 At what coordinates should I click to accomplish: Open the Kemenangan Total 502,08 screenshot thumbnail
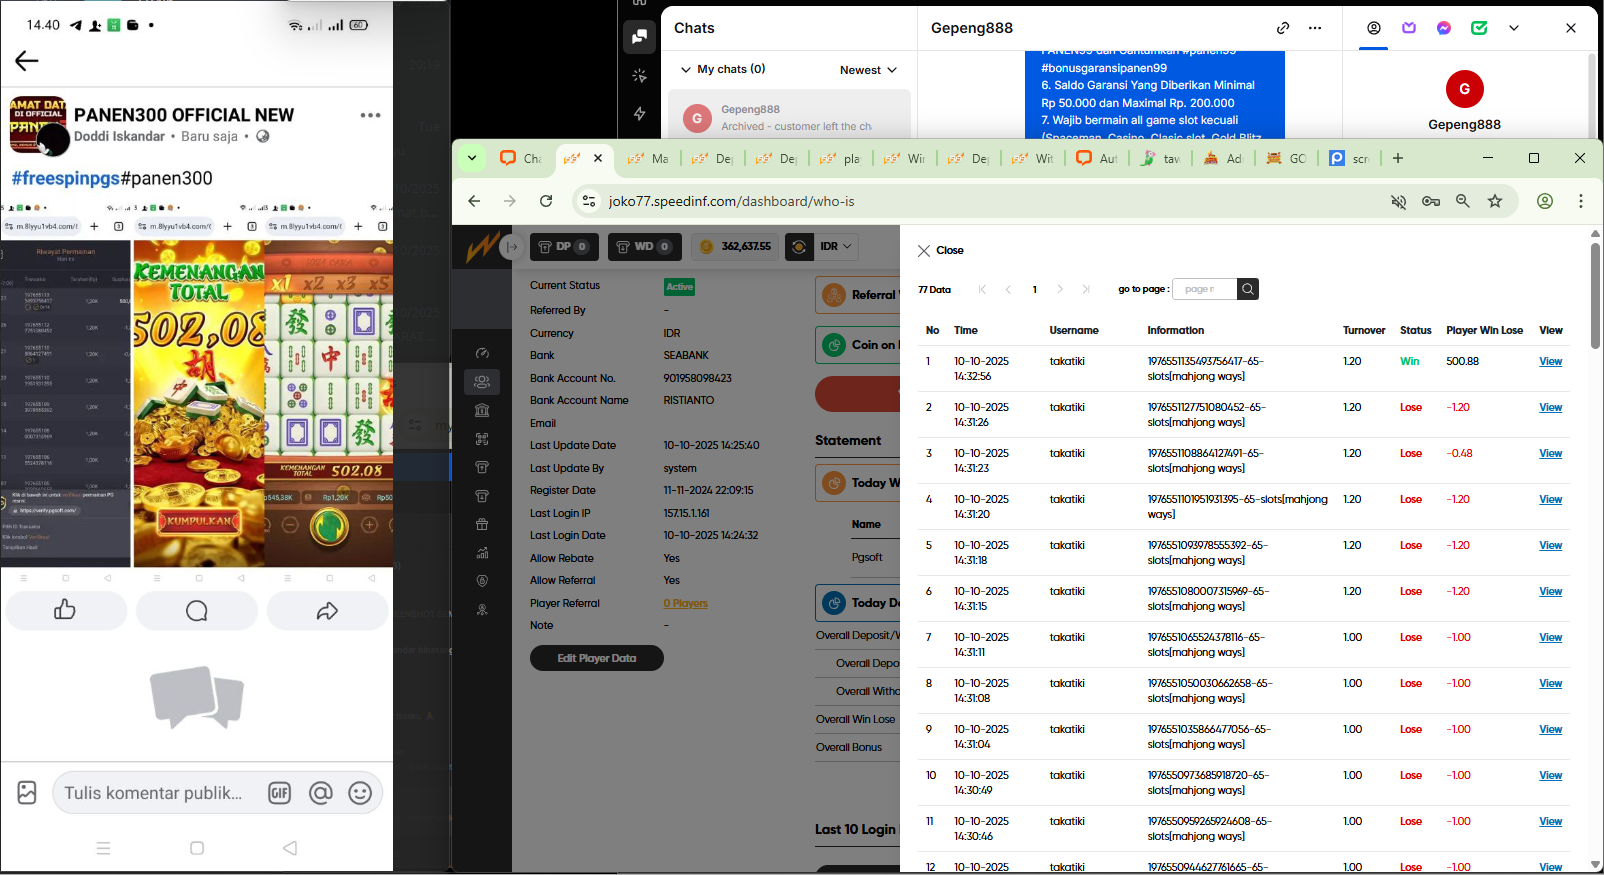199,404
